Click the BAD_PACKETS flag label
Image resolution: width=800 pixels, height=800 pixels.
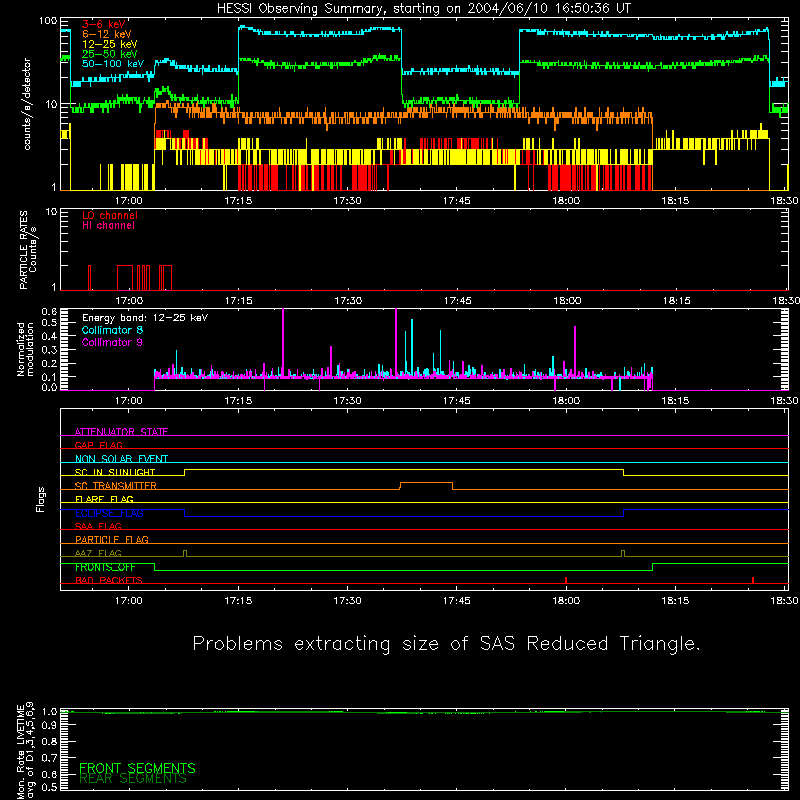109,580
